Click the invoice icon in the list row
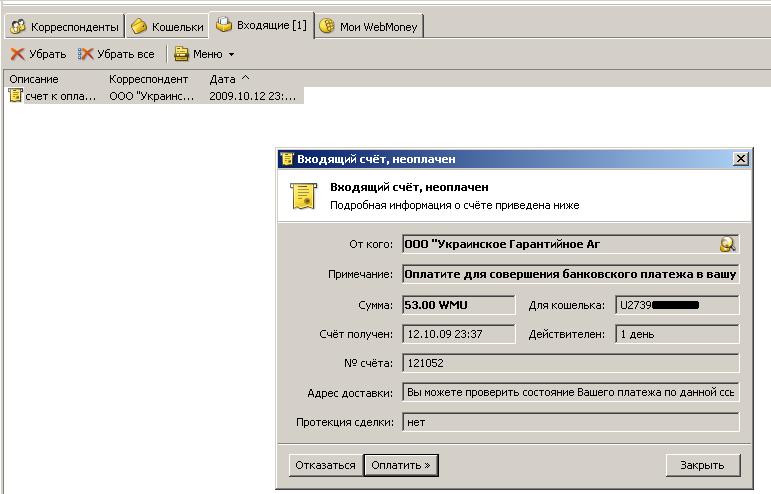 pos(16,95)
